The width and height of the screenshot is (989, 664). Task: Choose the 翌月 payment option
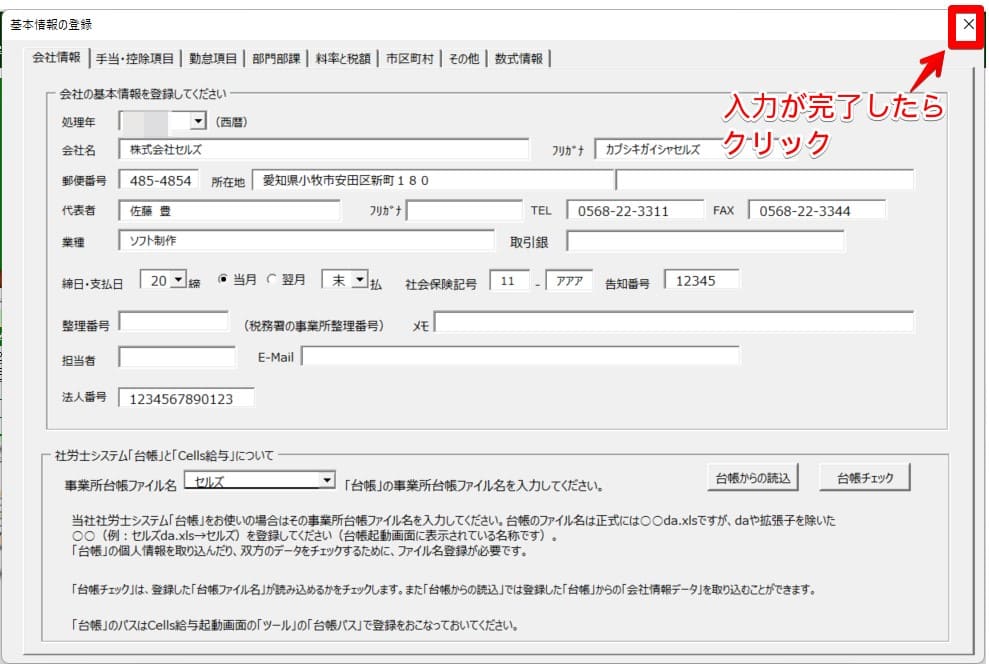coord(272,281)
